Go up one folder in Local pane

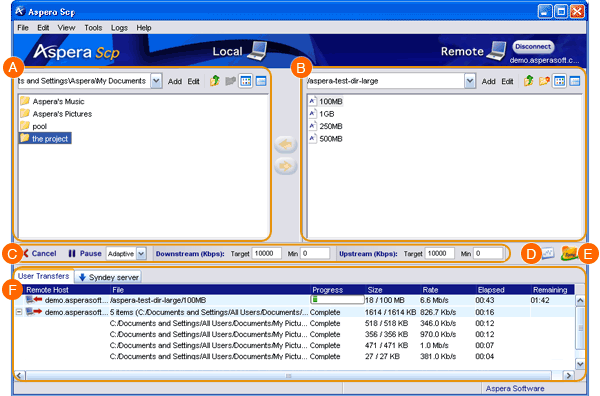coord(215,81)
